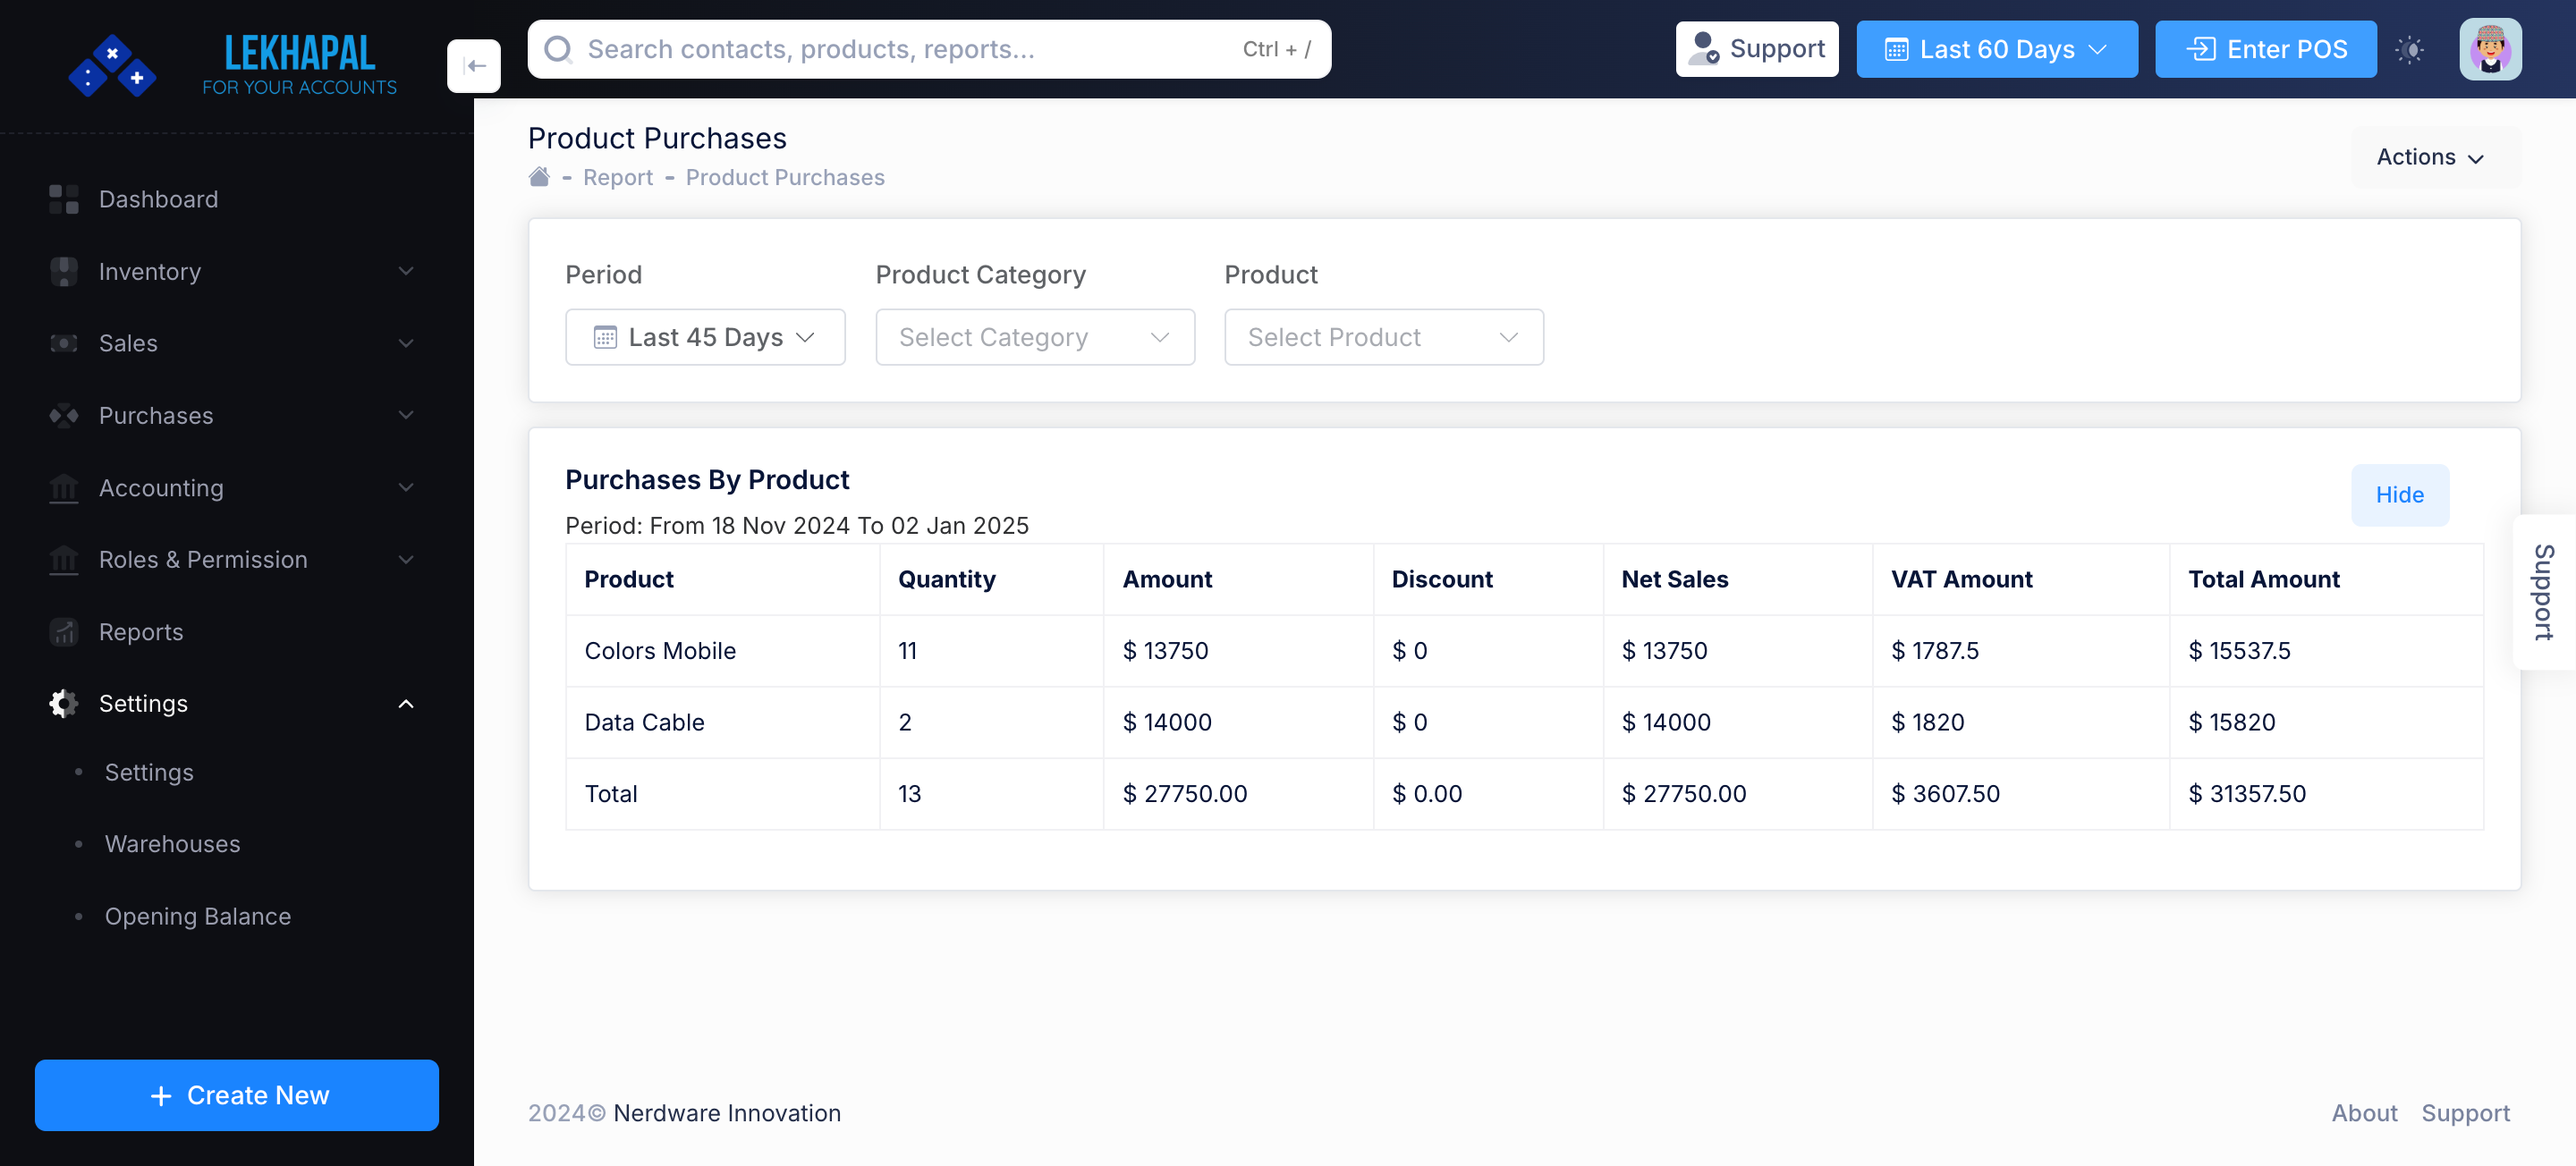Click the Create New button
Image resolution: width=2576 pixels, height=1166 pixels.
point(236,1095)
